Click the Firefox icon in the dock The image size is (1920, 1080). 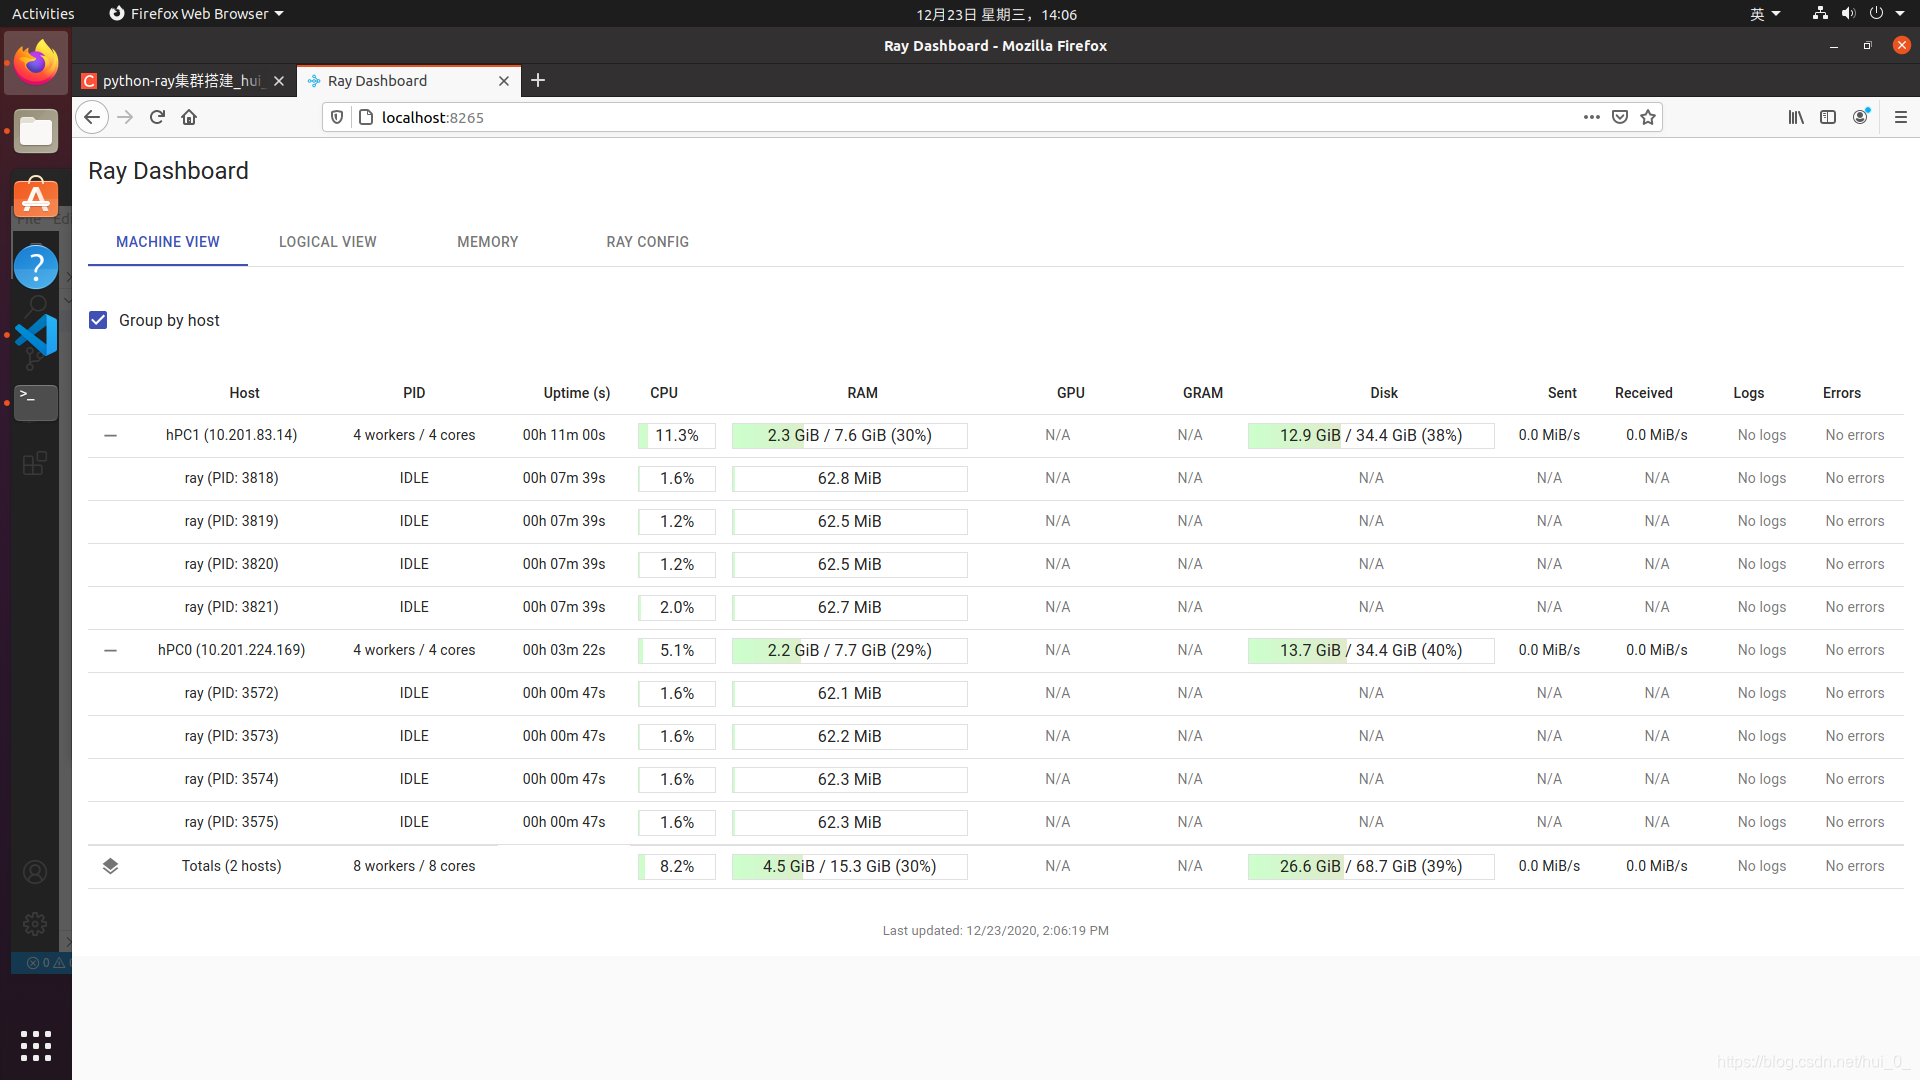[x=36, y=63]
